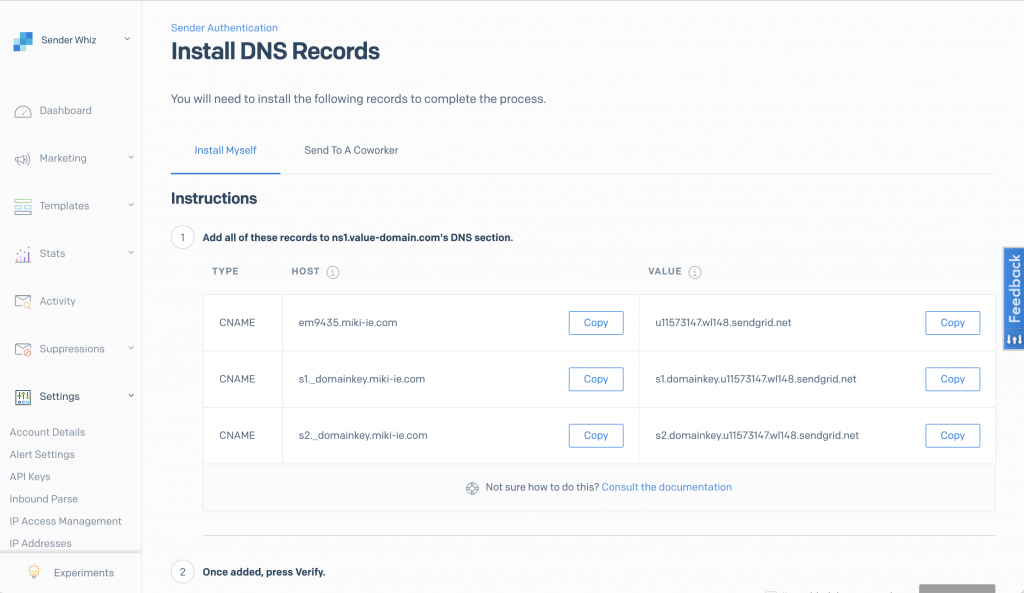Click the Marketing megaphone icon
The width and height of the screenshot is (1024, 593).
(x=23, y=159)
